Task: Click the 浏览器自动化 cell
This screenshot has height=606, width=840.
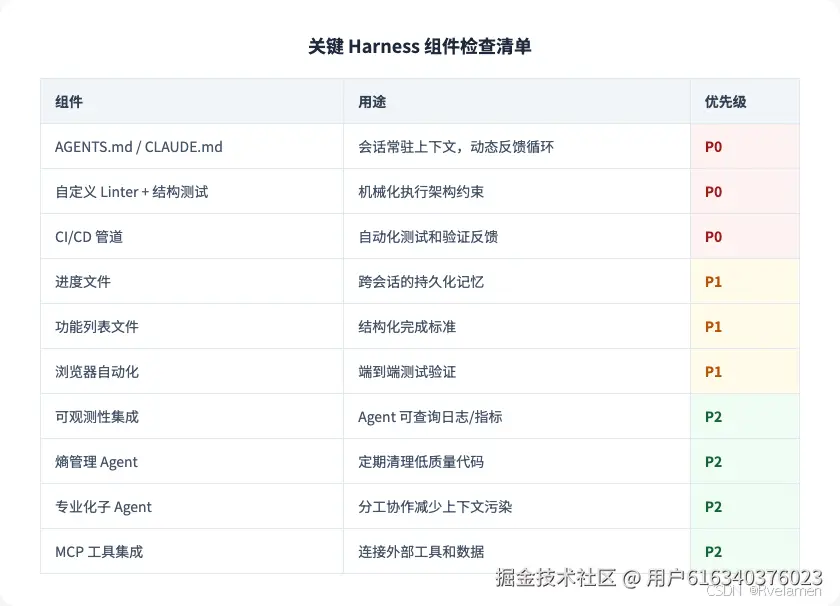Action: click(97, 372)
